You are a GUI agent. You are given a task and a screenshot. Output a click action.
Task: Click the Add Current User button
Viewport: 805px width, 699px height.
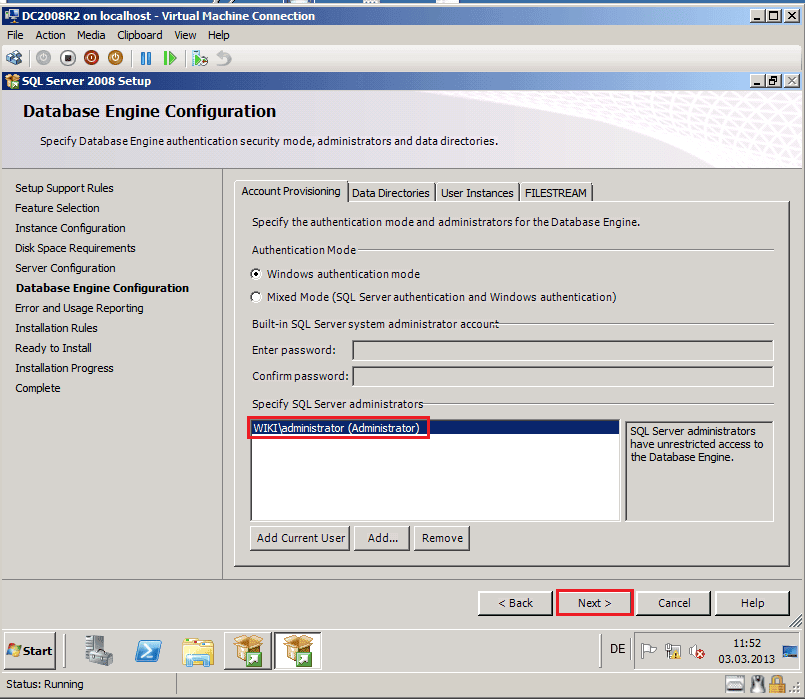[300, 538]
